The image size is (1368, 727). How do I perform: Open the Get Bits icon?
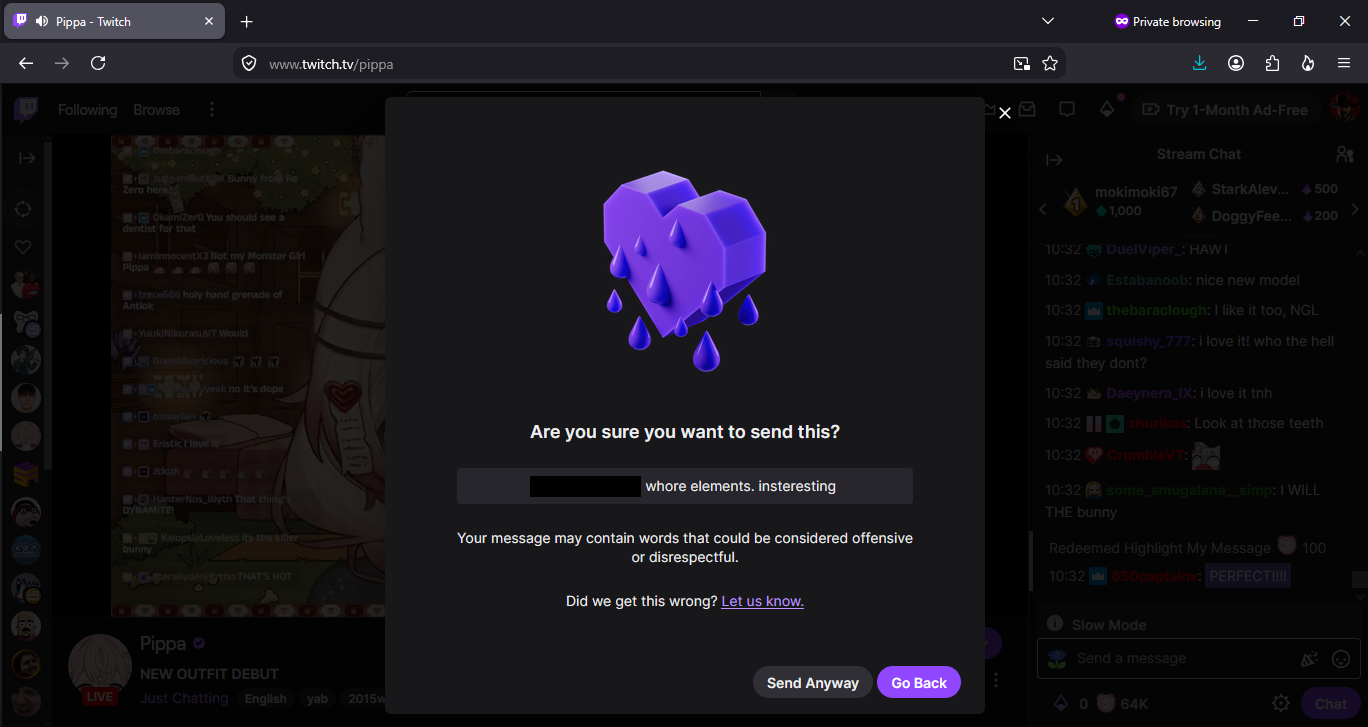tap(1107, 110)
